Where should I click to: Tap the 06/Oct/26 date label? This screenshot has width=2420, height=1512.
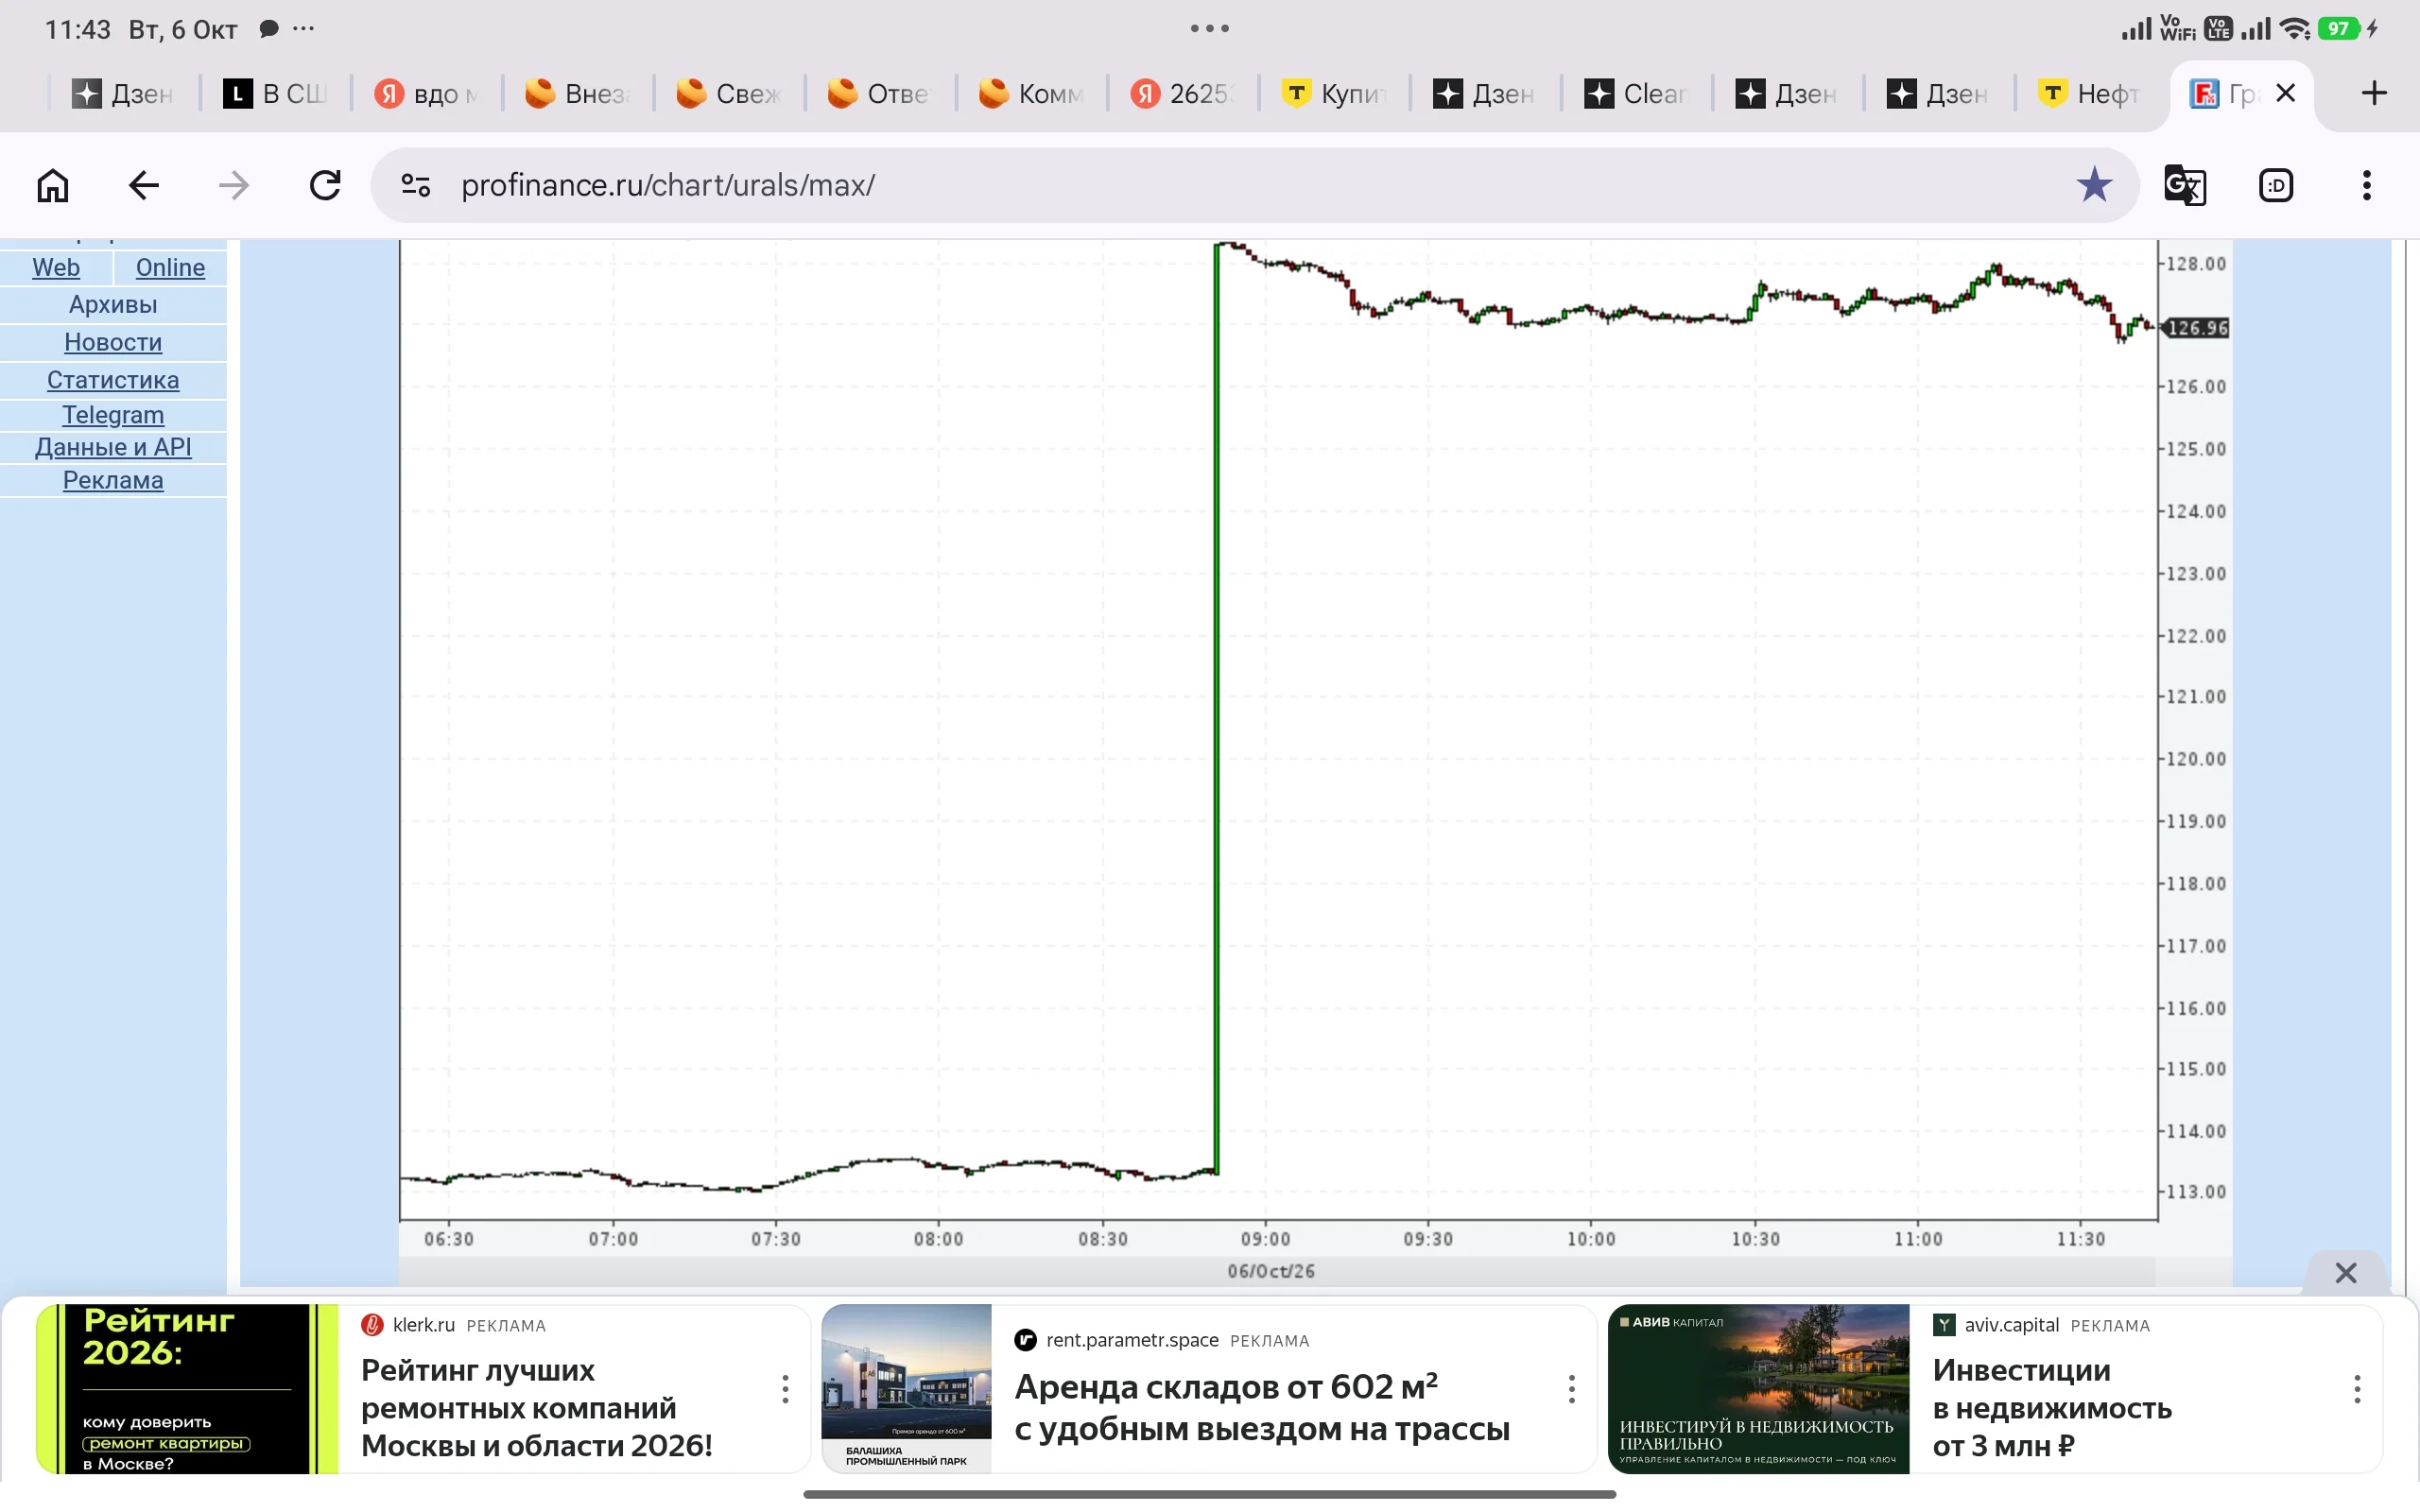[1271, 1271]
